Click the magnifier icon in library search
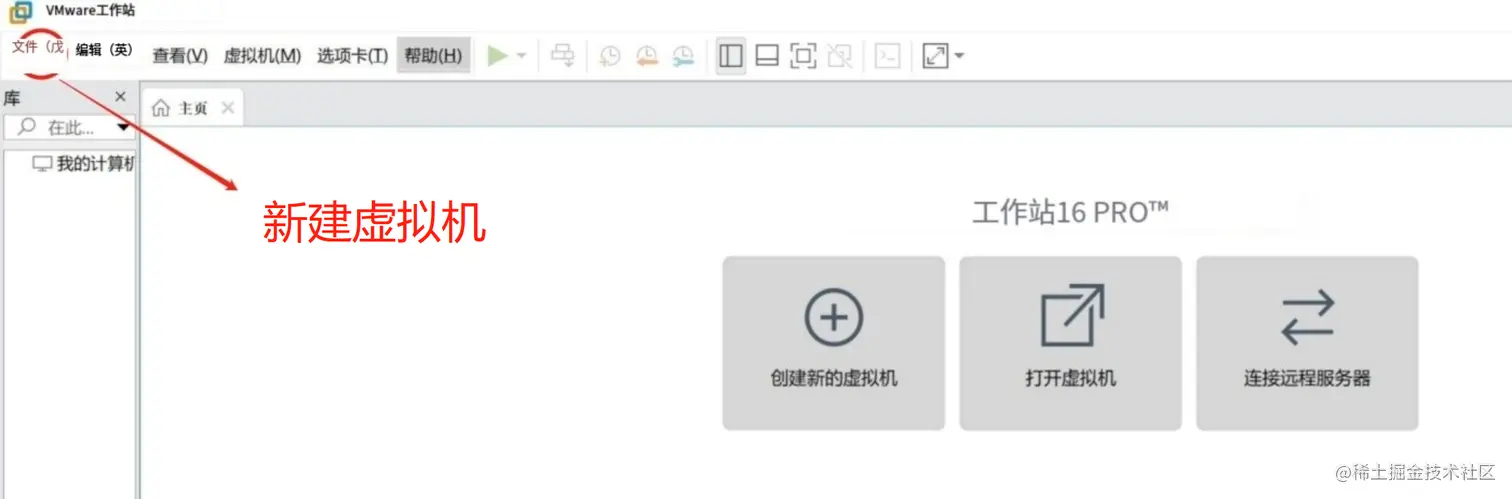This screenshot has height=499, width=1512. click(27, 127)
